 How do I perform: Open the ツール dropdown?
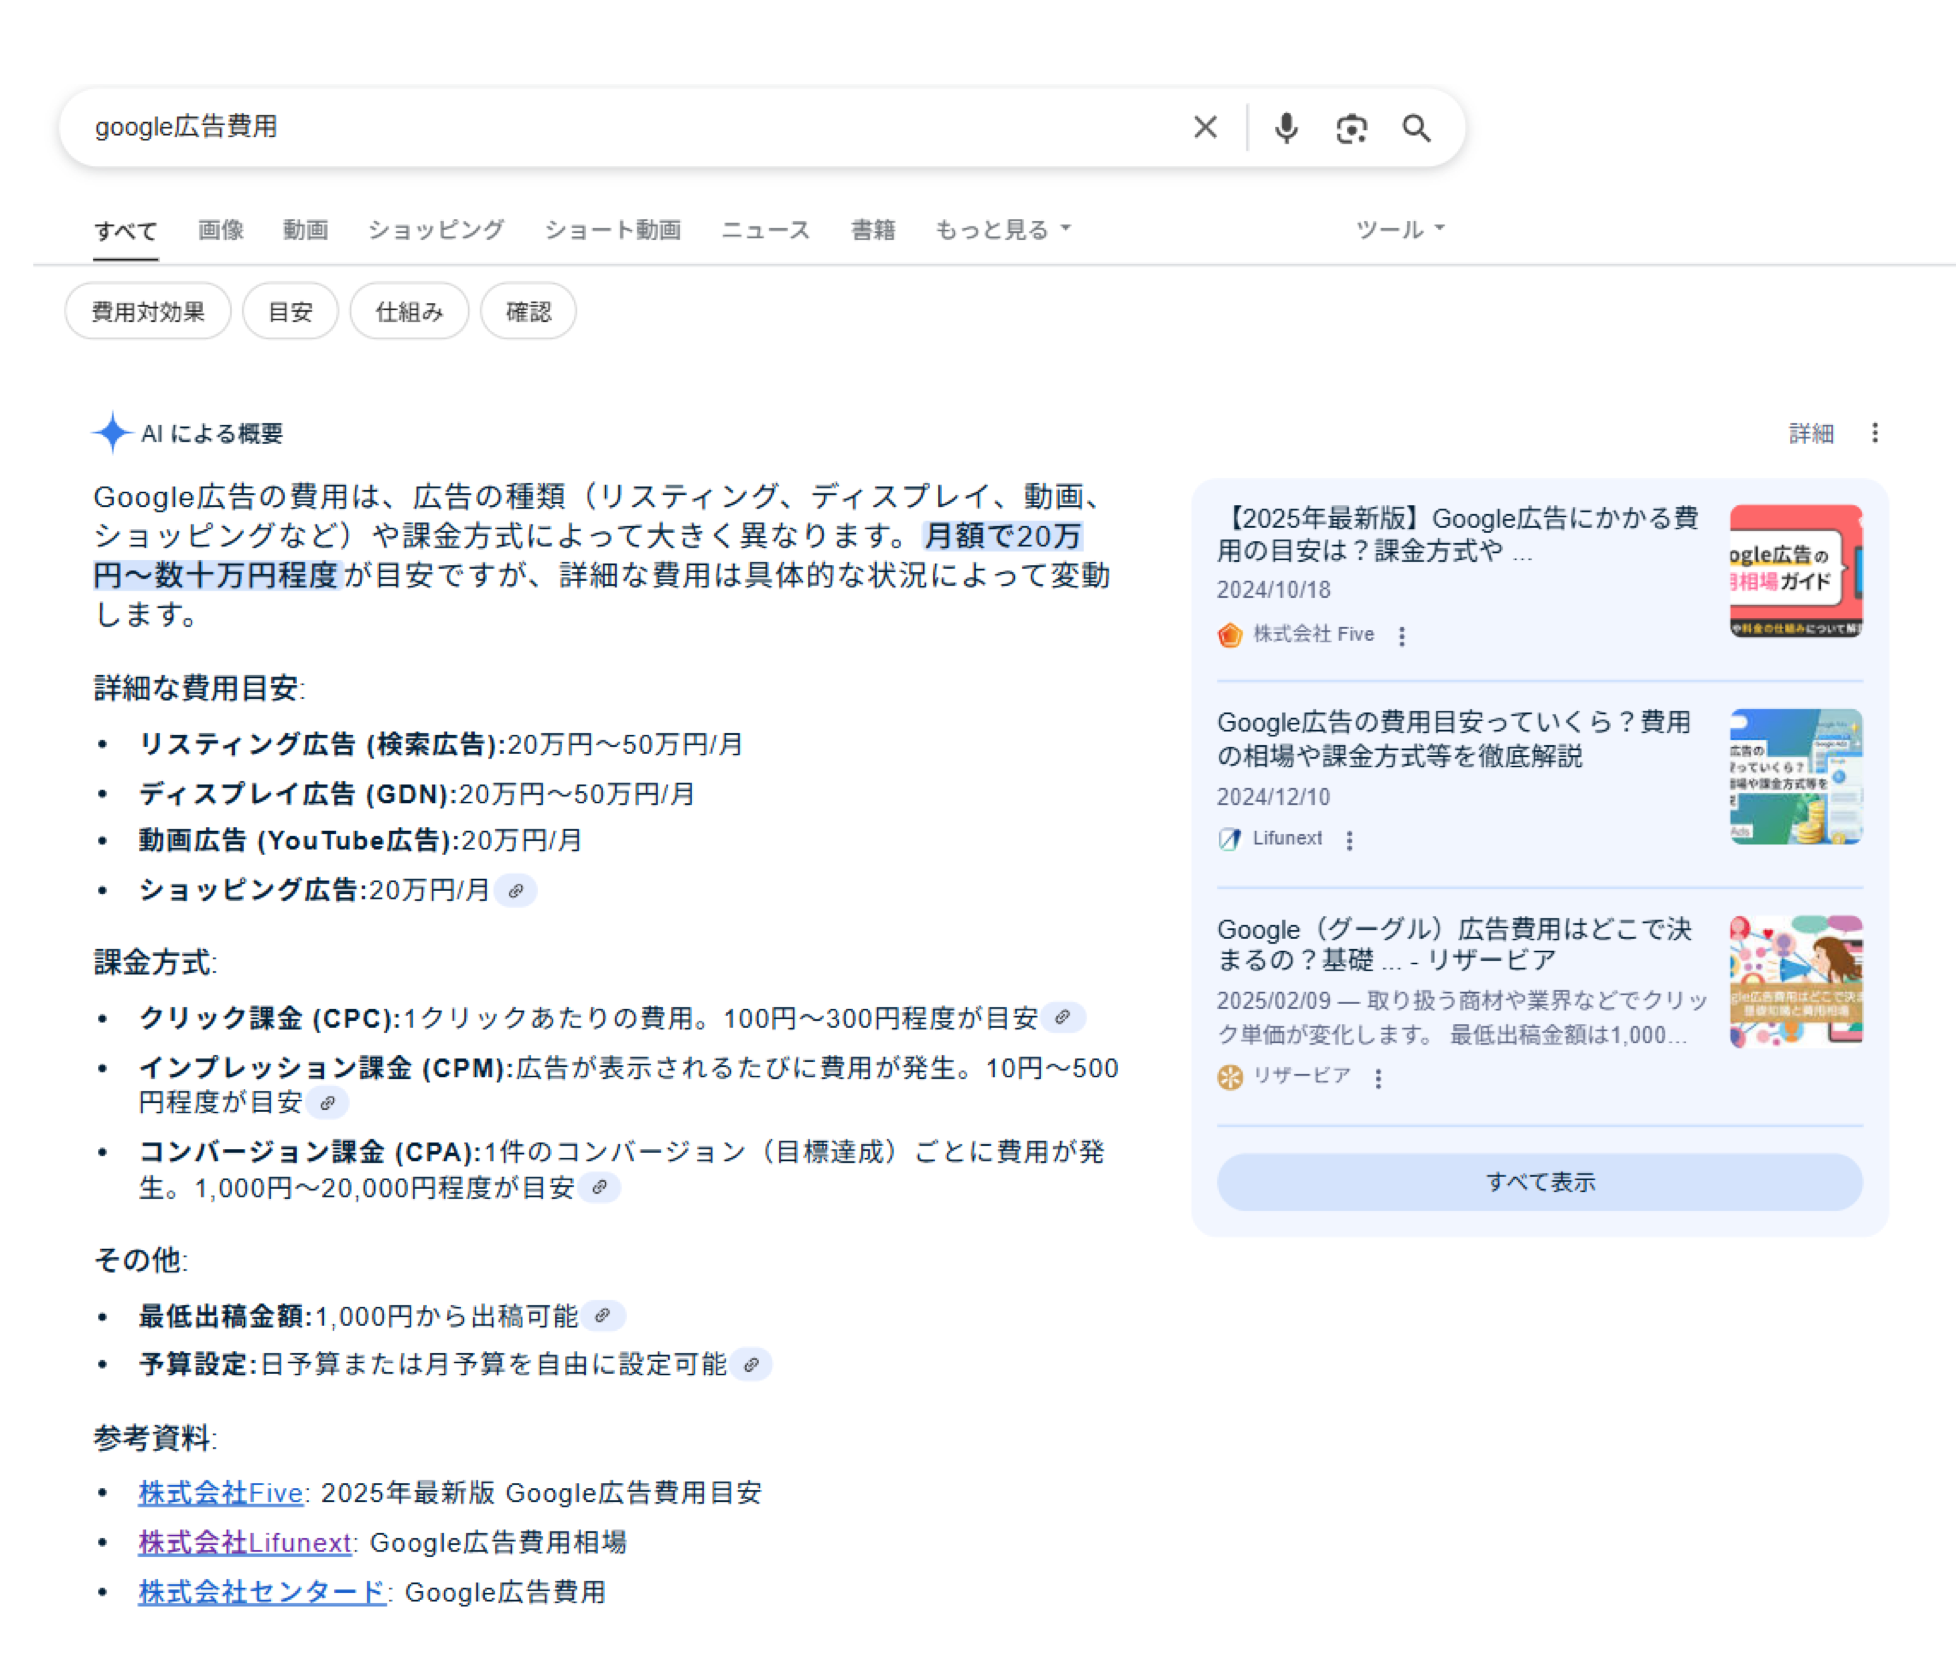pyautogui.click(x=1400, y=229)
